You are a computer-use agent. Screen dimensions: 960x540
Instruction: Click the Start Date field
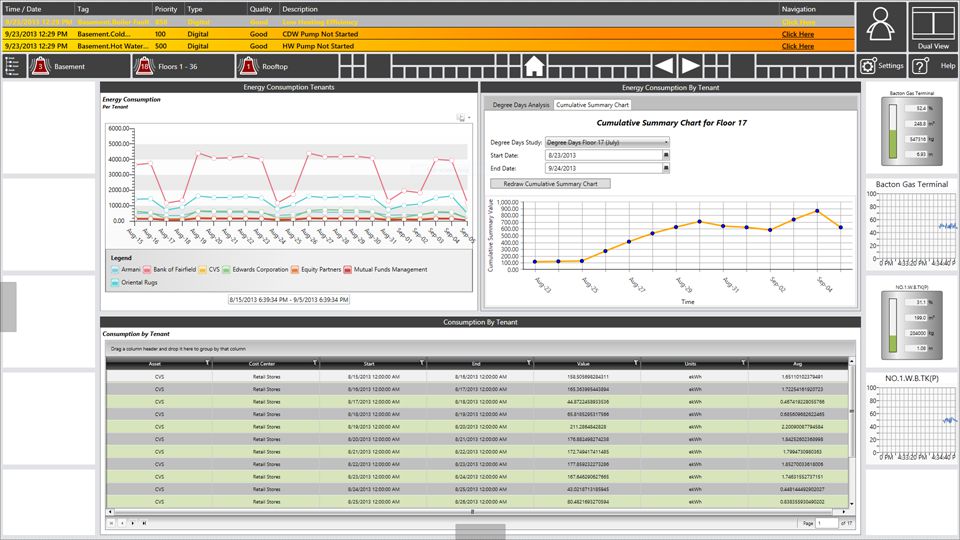pyautogui.click(x=603, y=156)
